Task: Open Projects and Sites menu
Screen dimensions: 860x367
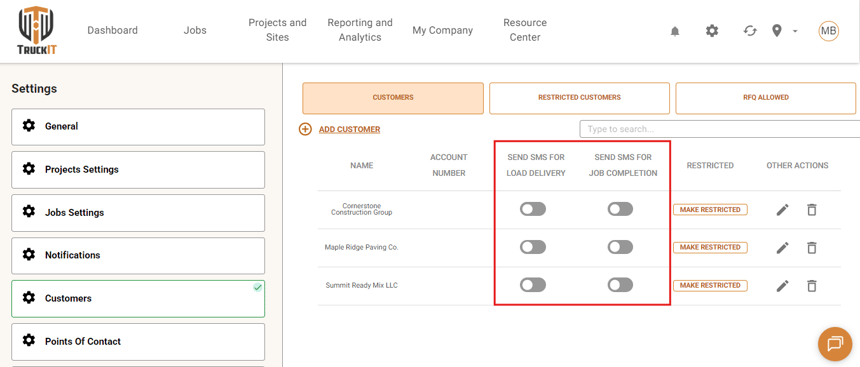Action: pyautogui.click(x=278, y=30)
